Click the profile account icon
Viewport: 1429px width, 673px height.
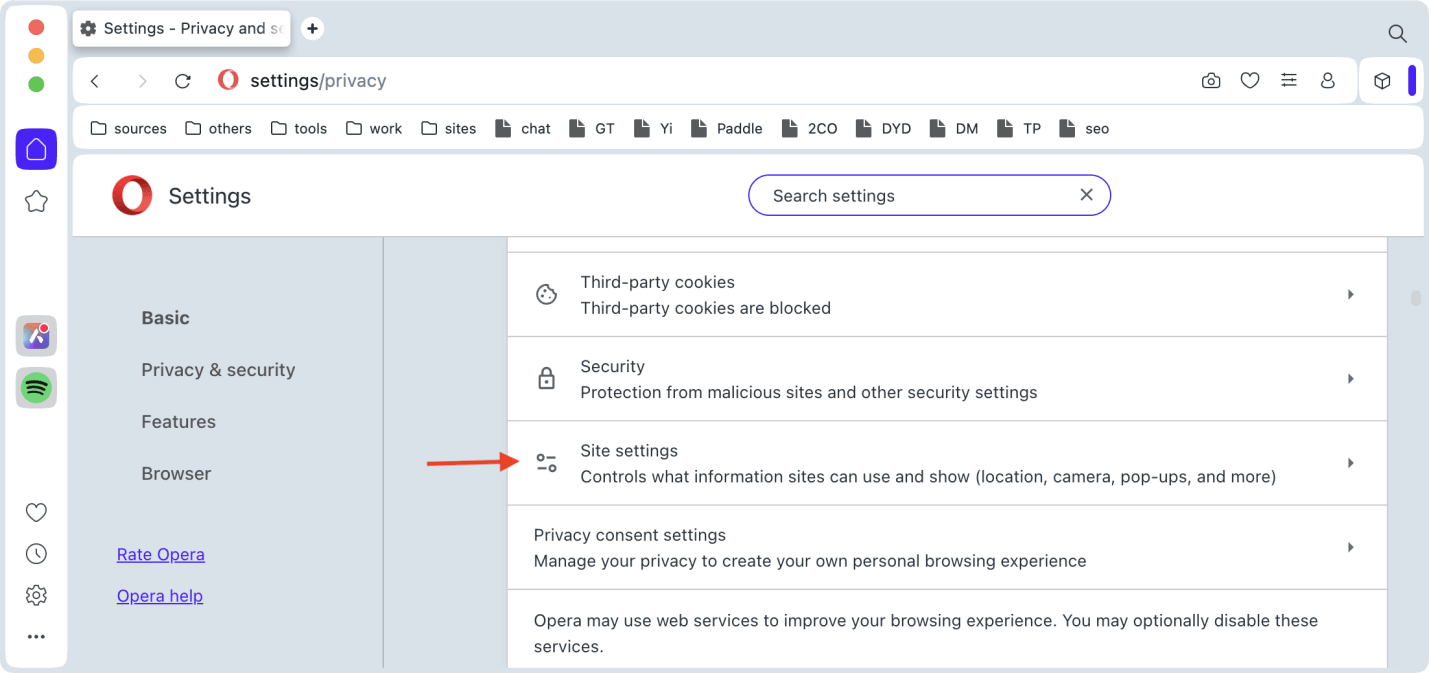click(x=1328, y=81)
